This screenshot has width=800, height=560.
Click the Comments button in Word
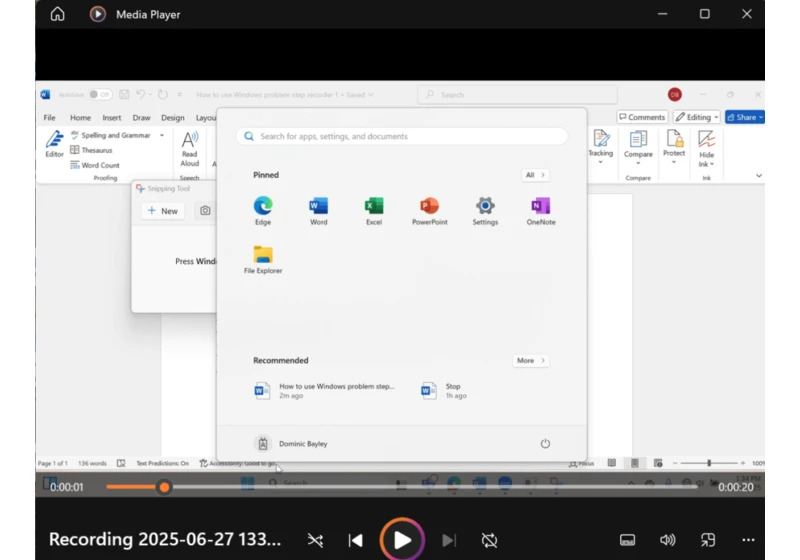(x=642, y=117)
